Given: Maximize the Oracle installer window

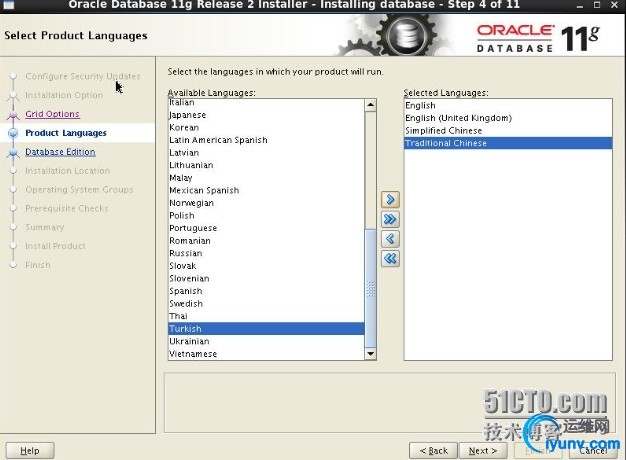Looking at the screenshot, I should pyautogui.click(x=597, y=5).
